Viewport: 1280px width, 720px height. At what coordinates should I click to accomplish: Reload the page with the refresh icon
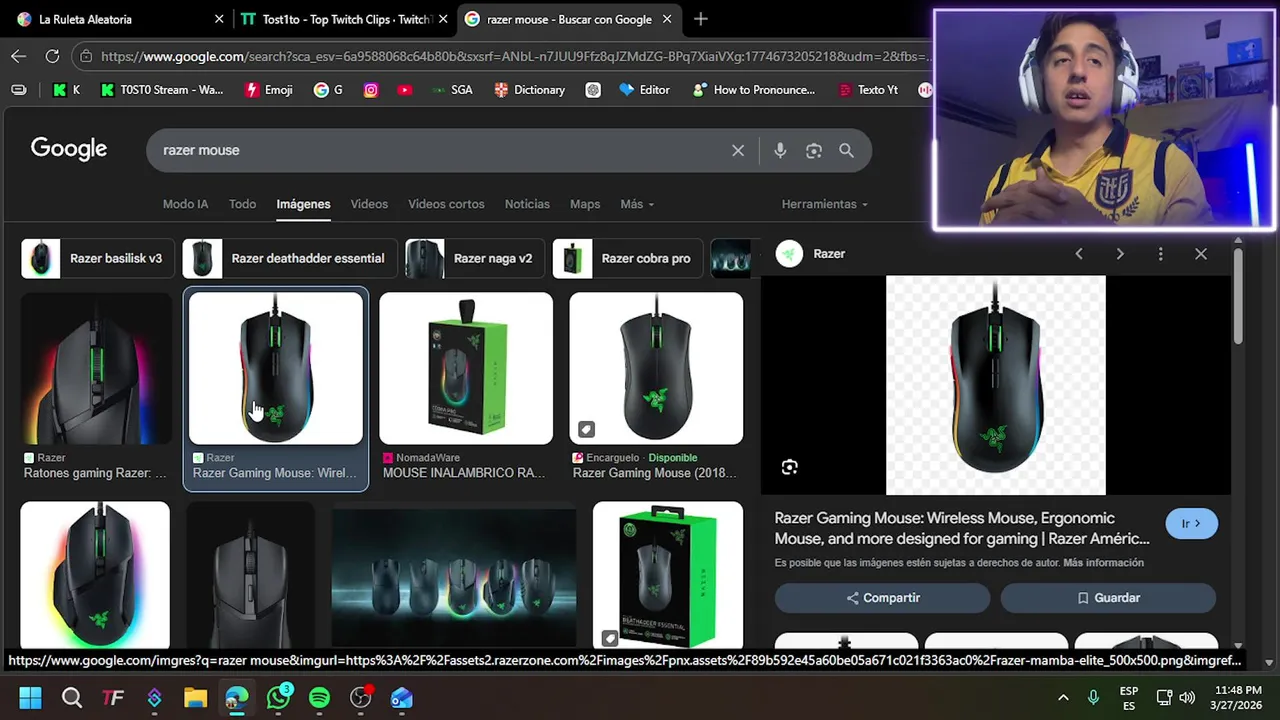(x=52, y=56)
